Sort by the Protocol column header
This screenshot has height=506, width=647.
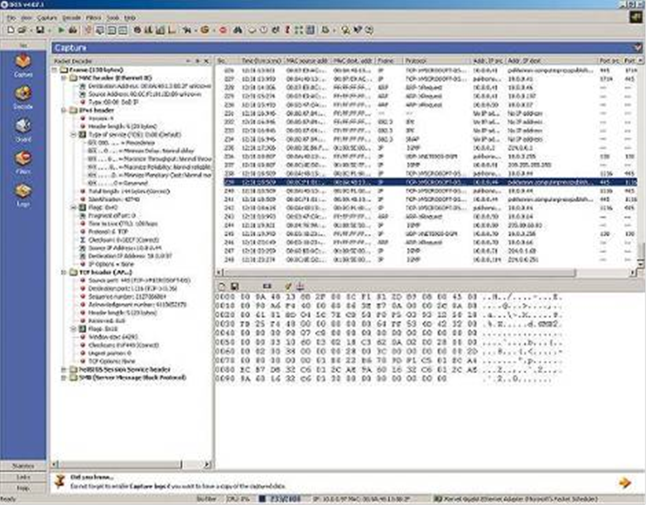(436, 61)
